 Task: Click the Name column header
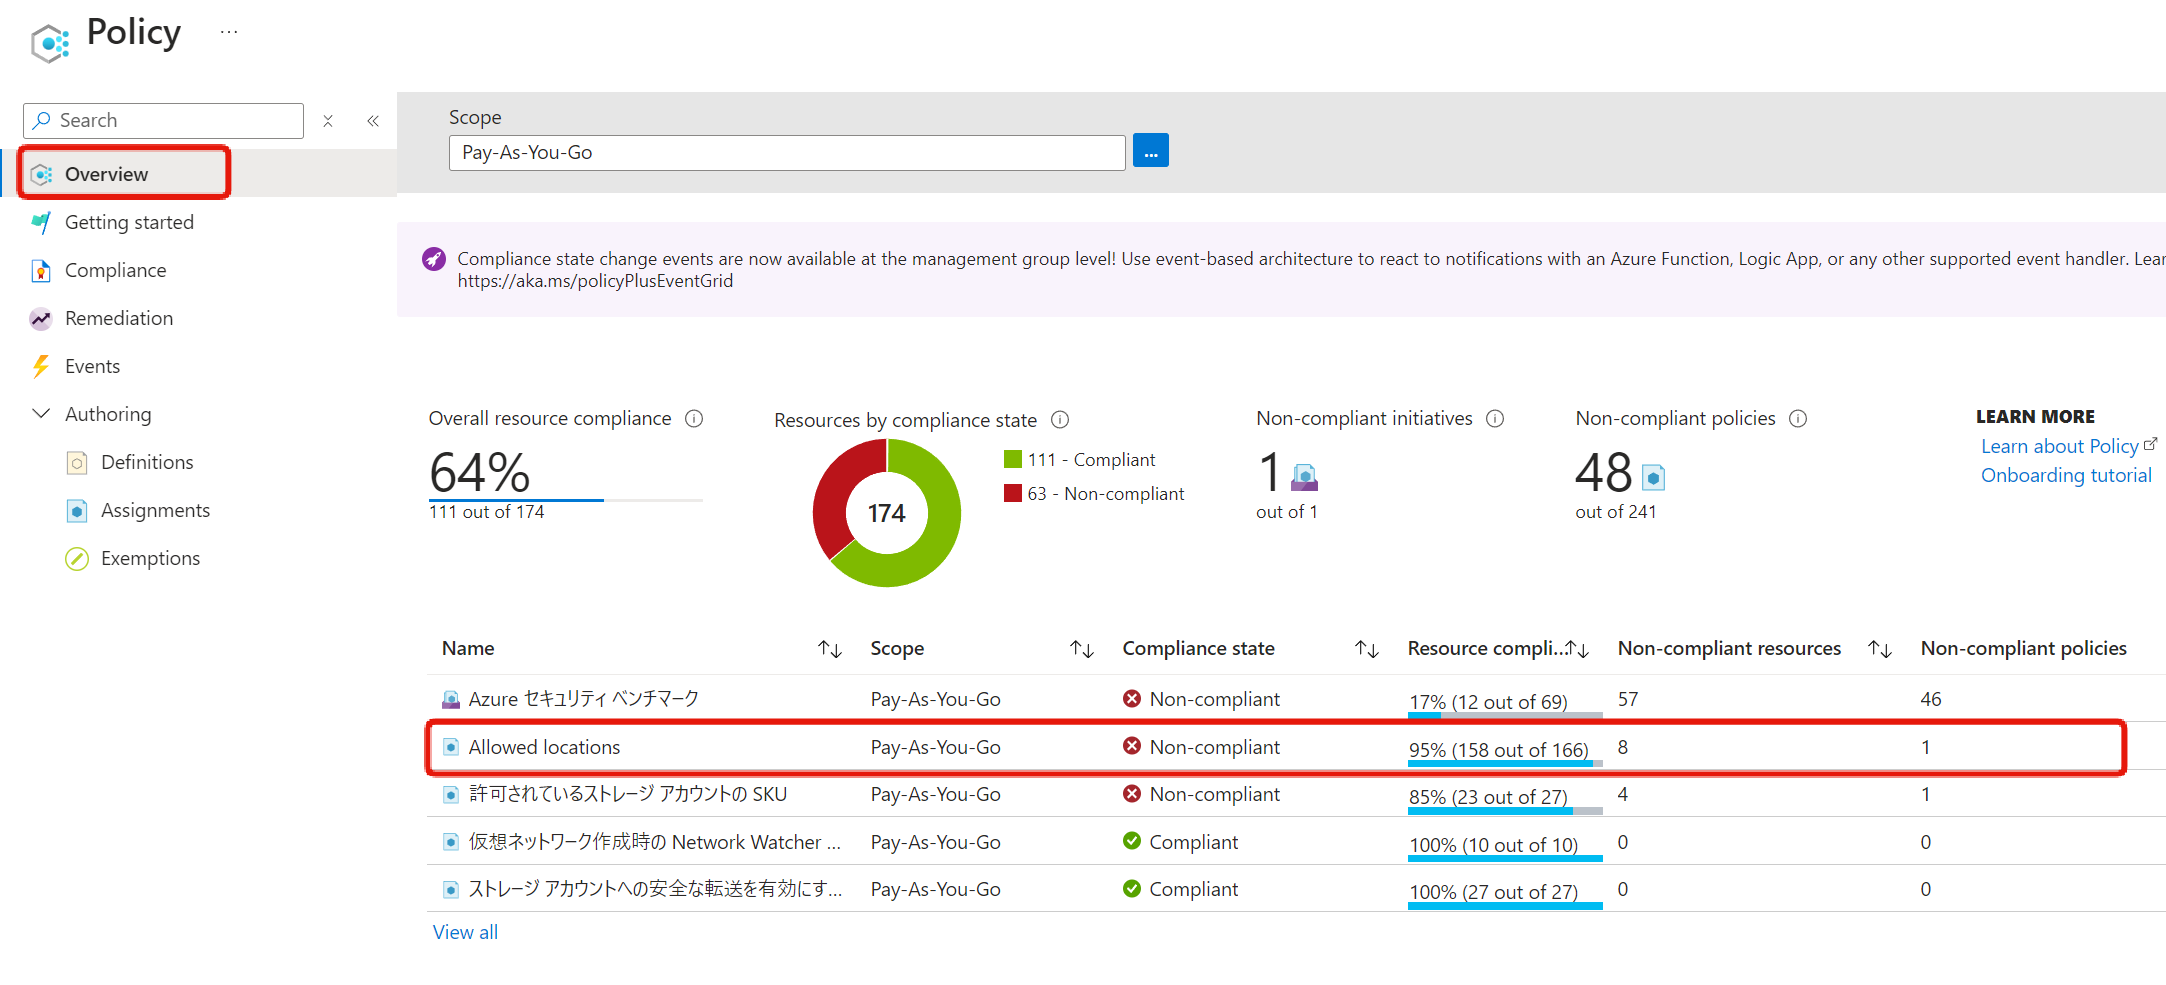468,648
